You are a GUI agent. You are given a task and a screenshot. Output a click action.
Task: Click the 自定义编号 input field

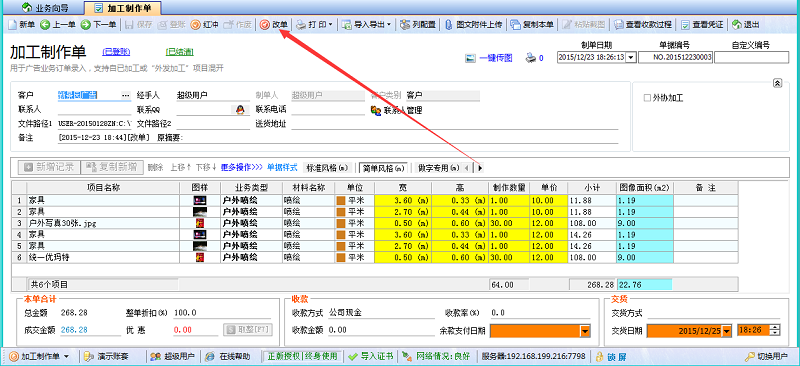click(x=751, y=57)
